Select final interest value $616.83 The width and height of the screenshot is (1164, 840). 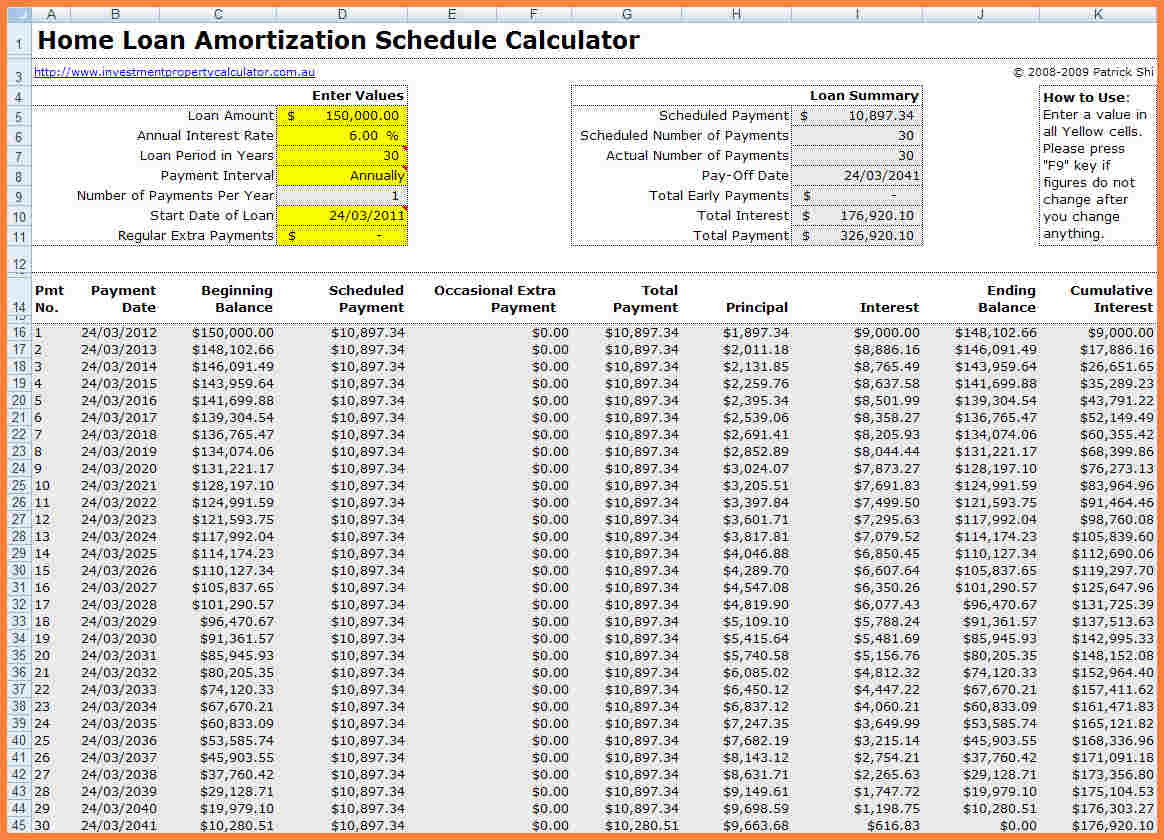pyautogui.click(x=893, y=826)
